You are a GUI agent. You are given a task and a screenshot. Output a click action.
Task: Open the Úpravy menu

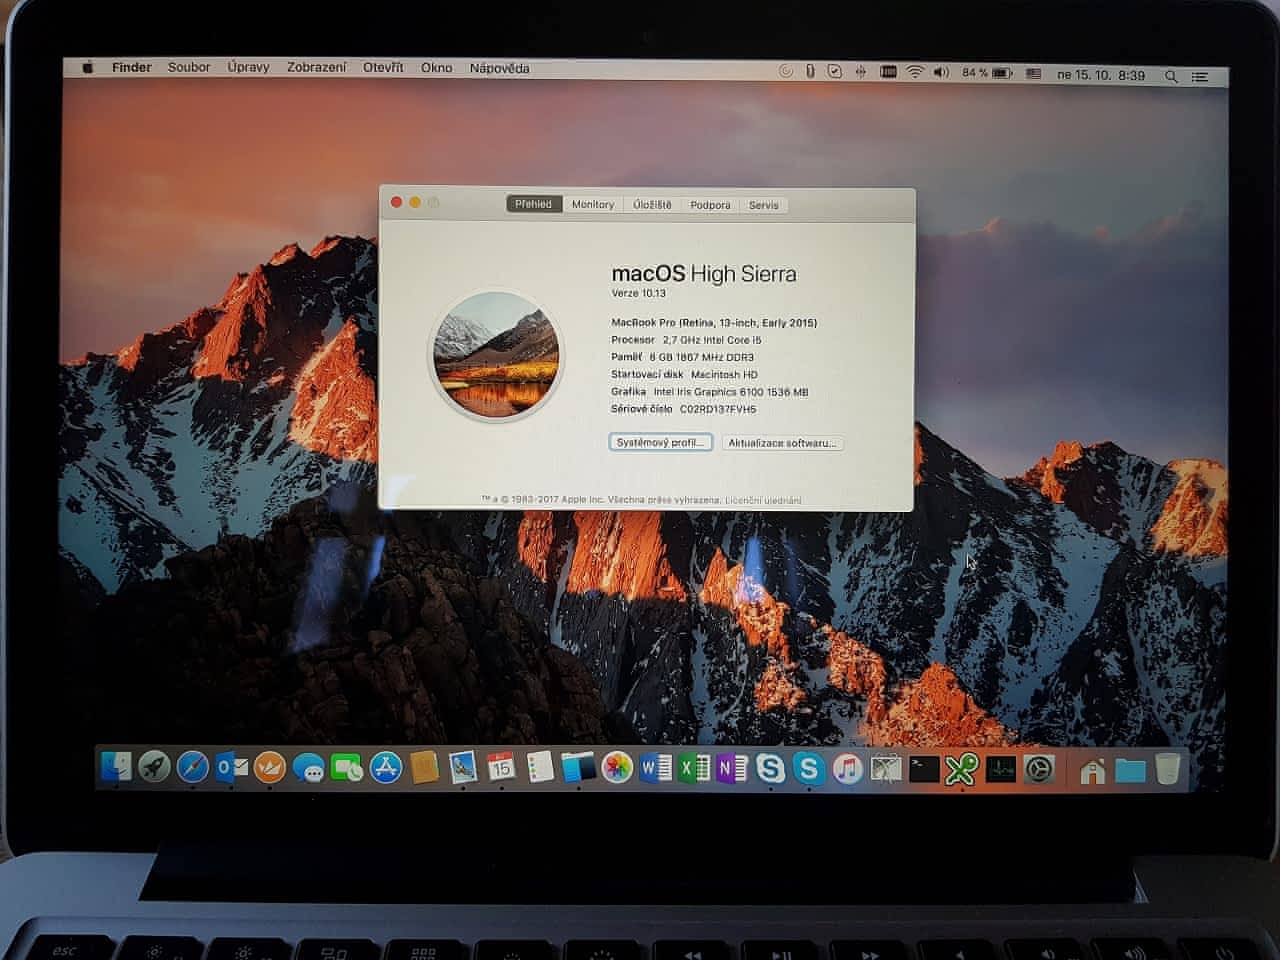tap(248, 67)
